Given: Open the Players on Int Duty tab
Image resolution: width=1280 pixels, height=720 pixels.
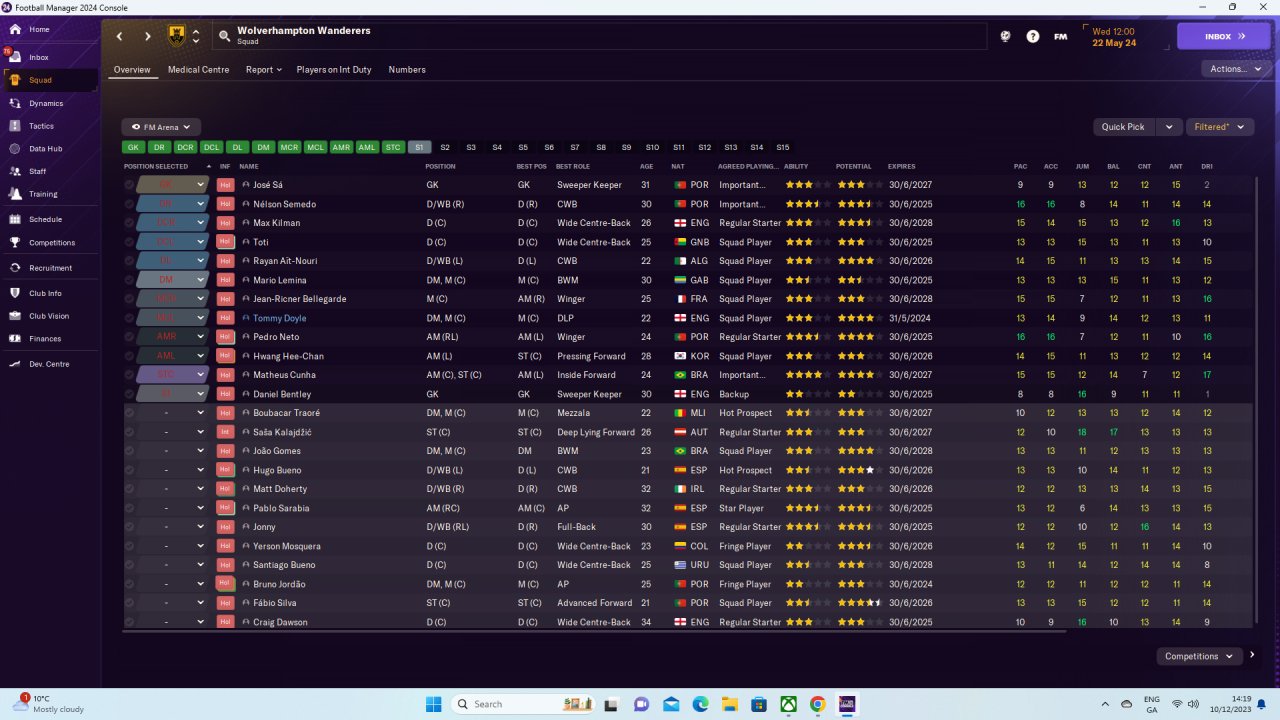Looking at the screenshot, I should [333, 70].
